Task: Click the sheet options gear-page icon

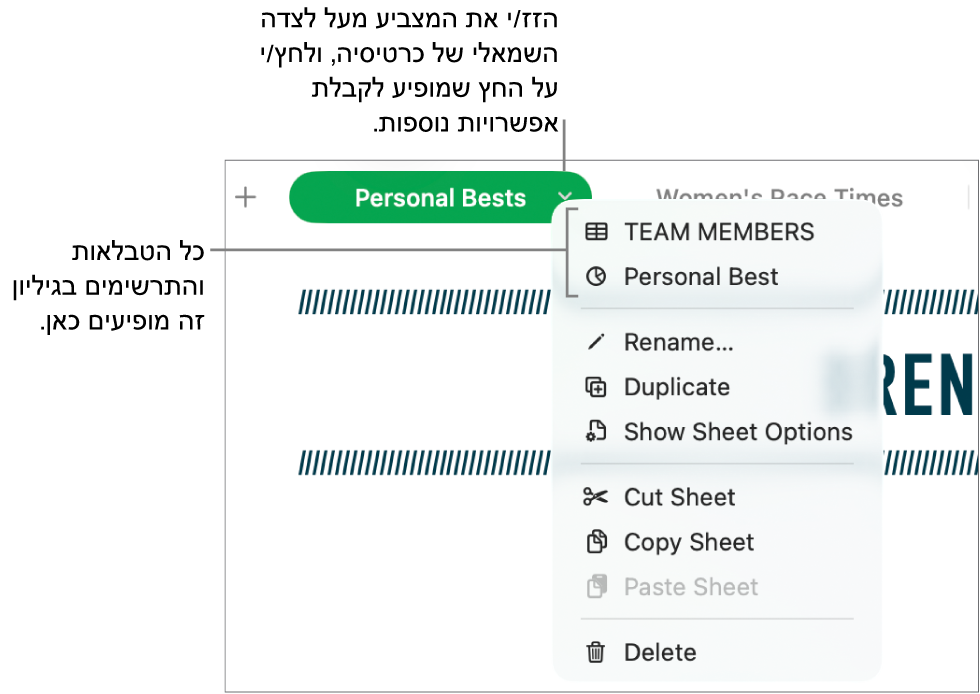Action: (x=596, y=432)
